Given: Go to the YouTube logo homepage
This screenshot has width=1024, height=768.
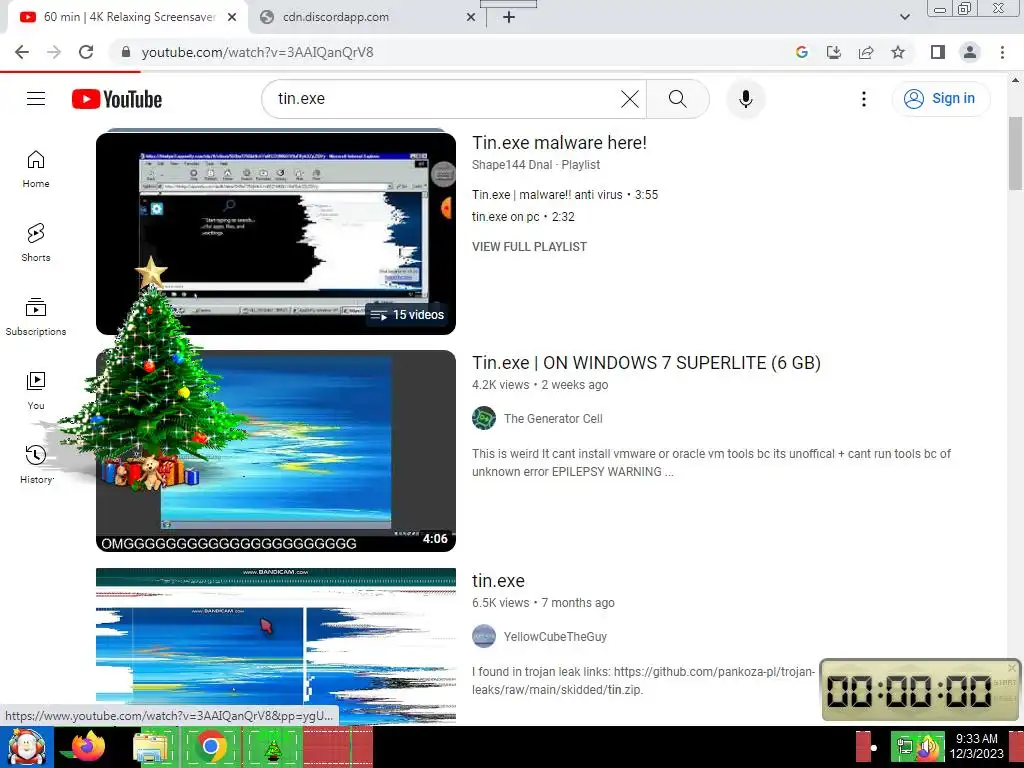Looking at the screenshot, I should (x=117, y=99).
